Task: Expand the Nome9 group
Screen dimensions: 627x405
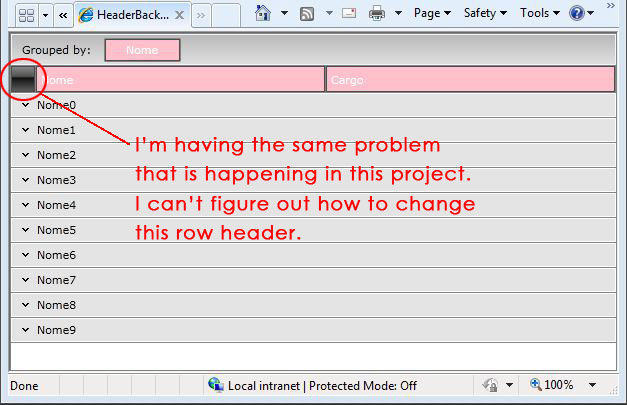Action: pyautogui.click(x=26, y=330)
